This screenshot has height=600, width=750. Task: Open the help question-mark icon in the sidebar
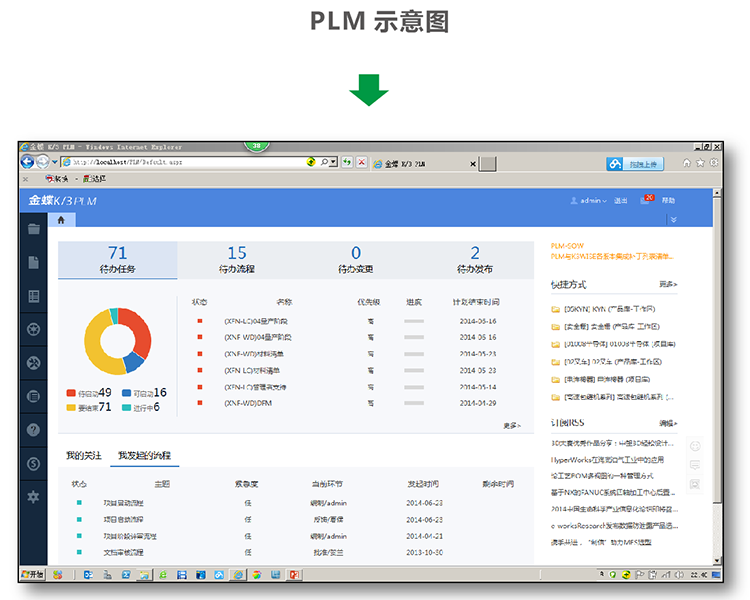point(33,430)
